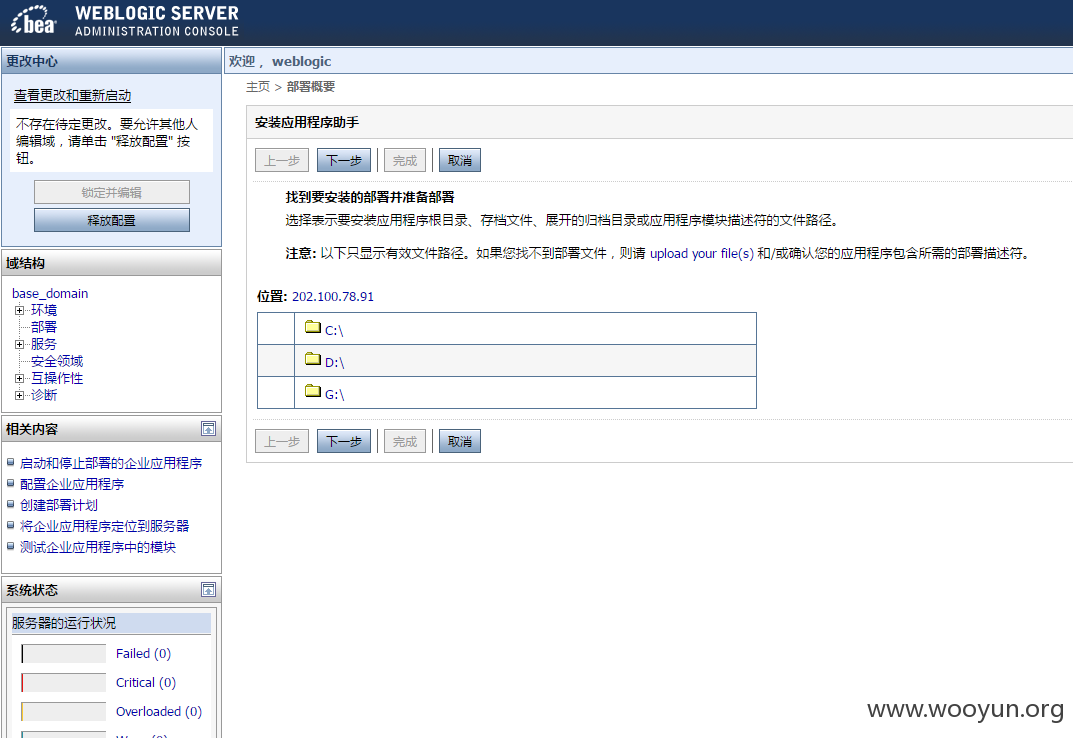Expand the 诊断 tree node

19,395
